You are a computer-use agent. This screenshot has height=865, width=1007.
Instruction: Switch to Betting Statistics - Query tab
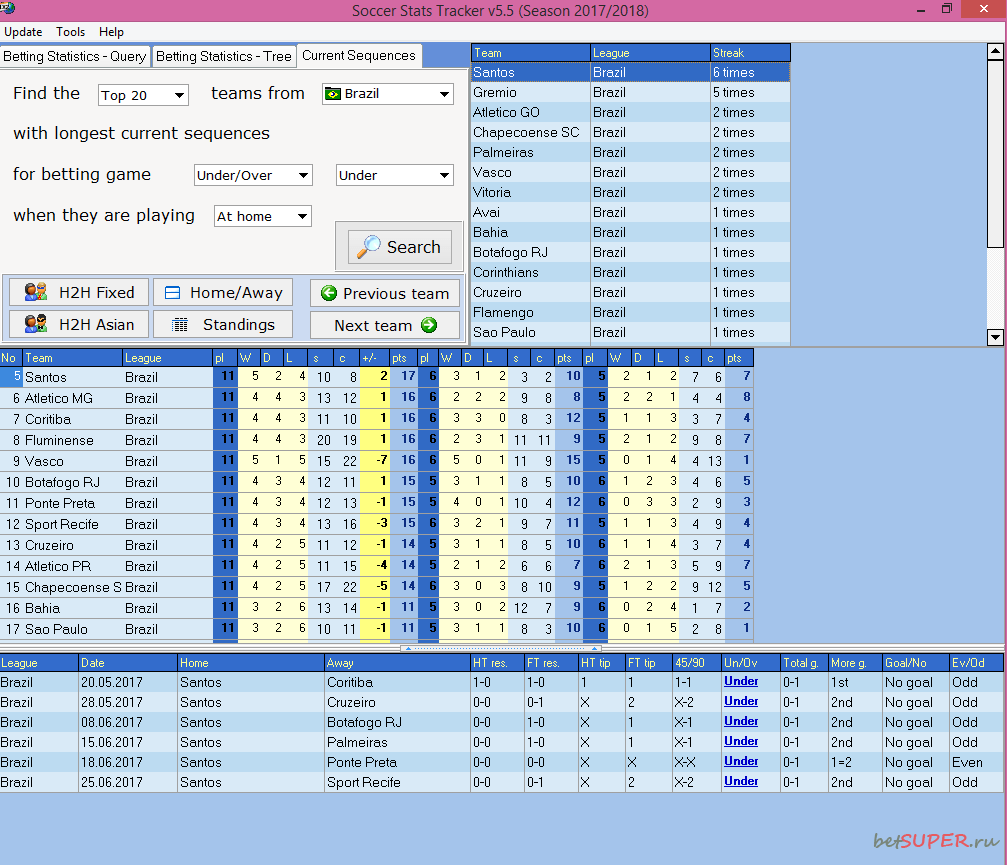pyautogui.click(x=75, y=56)
